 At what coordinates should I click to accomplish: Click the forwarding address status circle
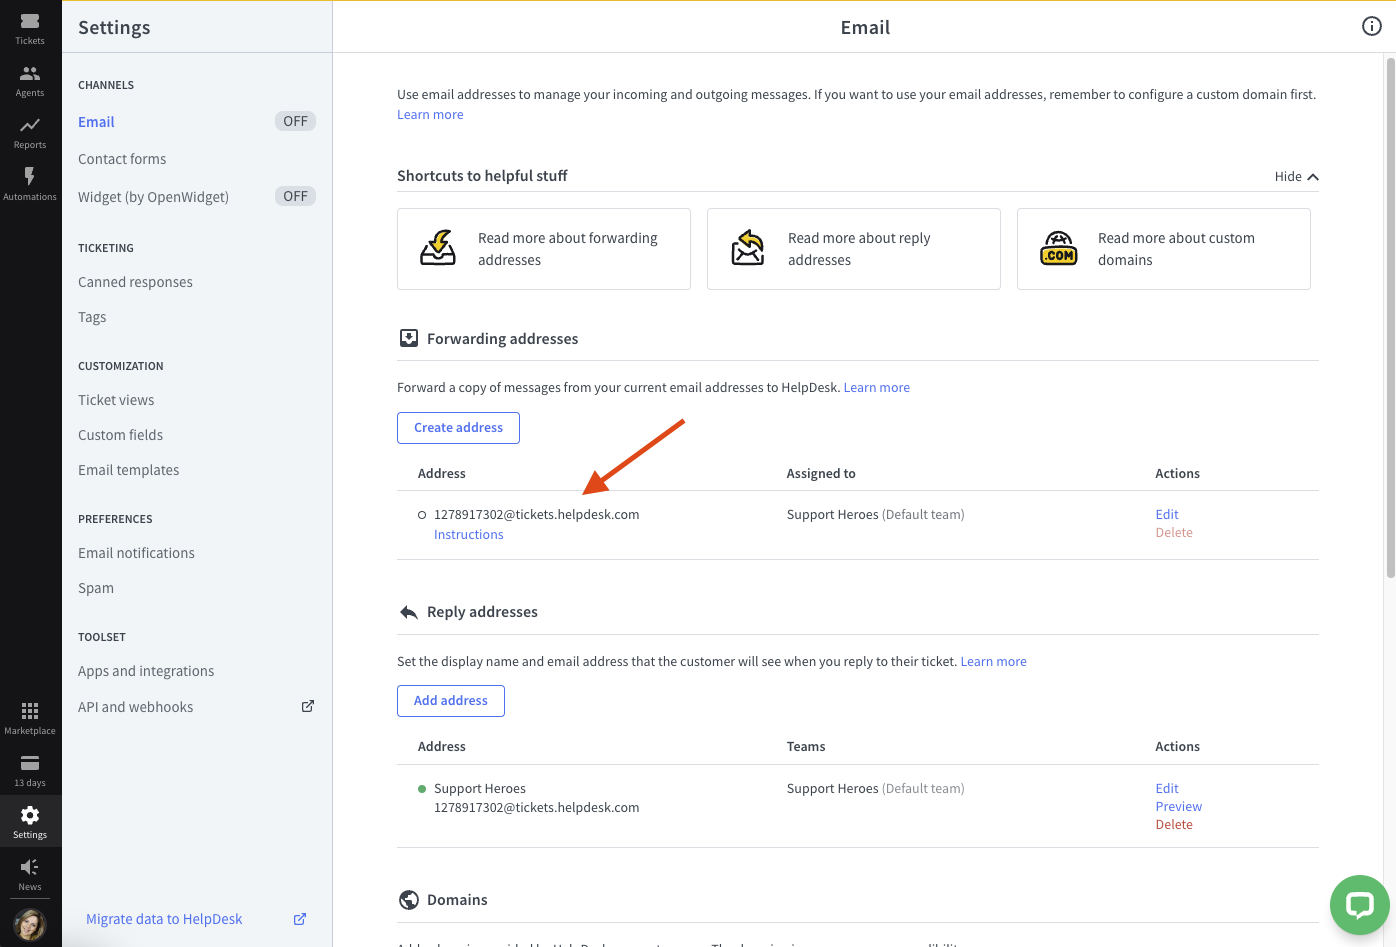tap(422, 515)
